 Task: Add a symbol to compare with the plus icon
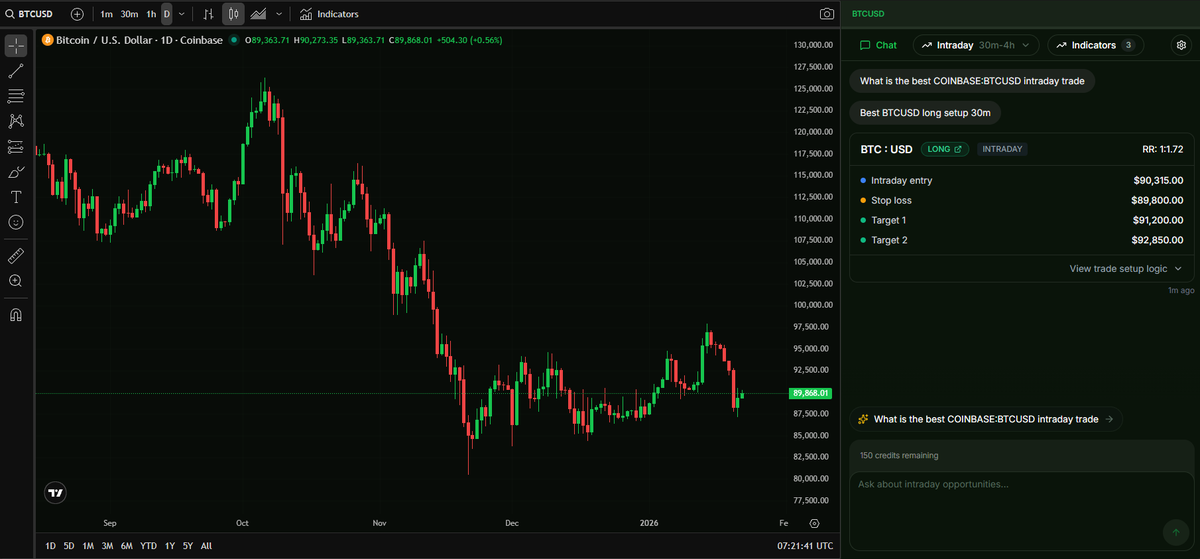(77, 14)
